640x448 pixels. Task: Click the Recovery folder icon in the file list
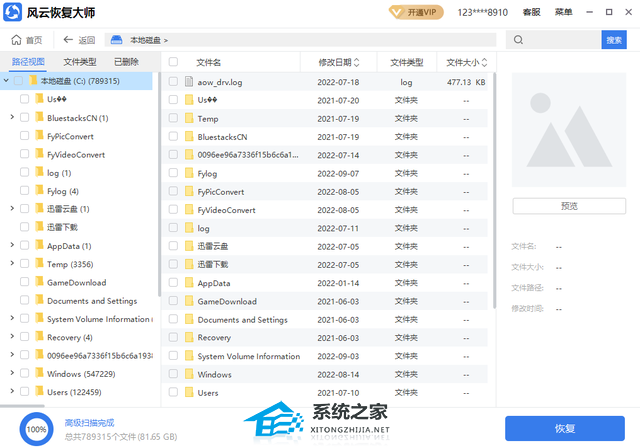click(189, 337)
